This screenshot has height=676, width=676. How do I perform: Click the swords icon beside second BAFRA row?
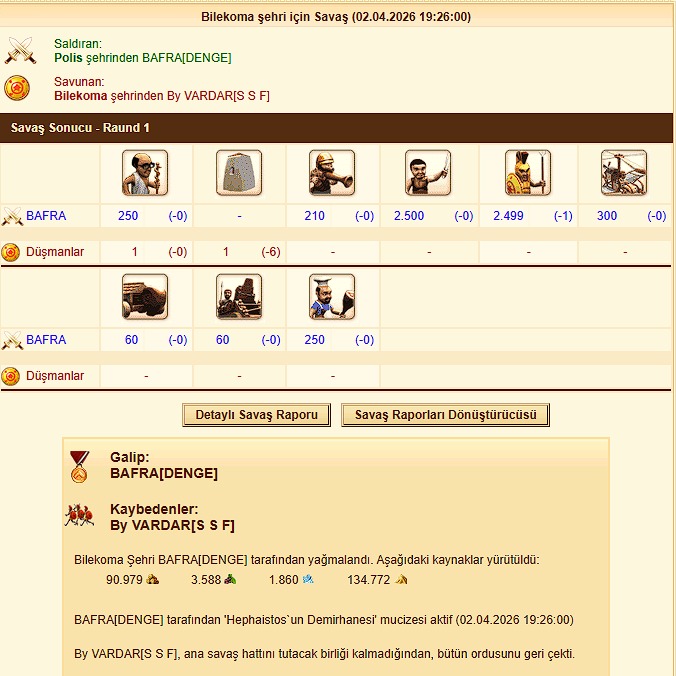(12, 340)
